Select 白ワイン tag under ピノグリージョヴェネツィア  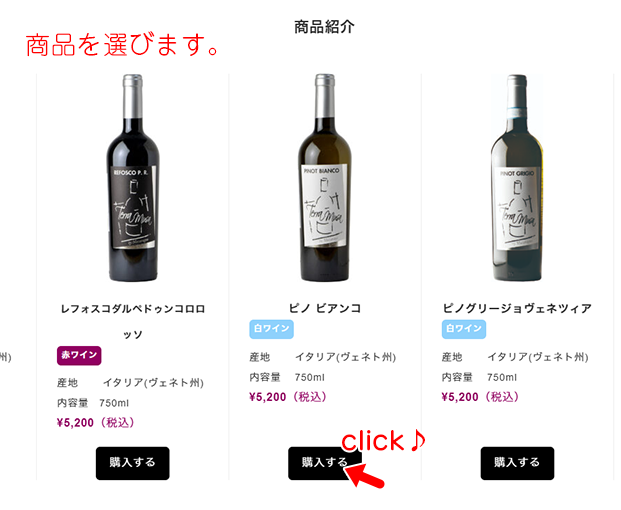[x=464, y=329]
